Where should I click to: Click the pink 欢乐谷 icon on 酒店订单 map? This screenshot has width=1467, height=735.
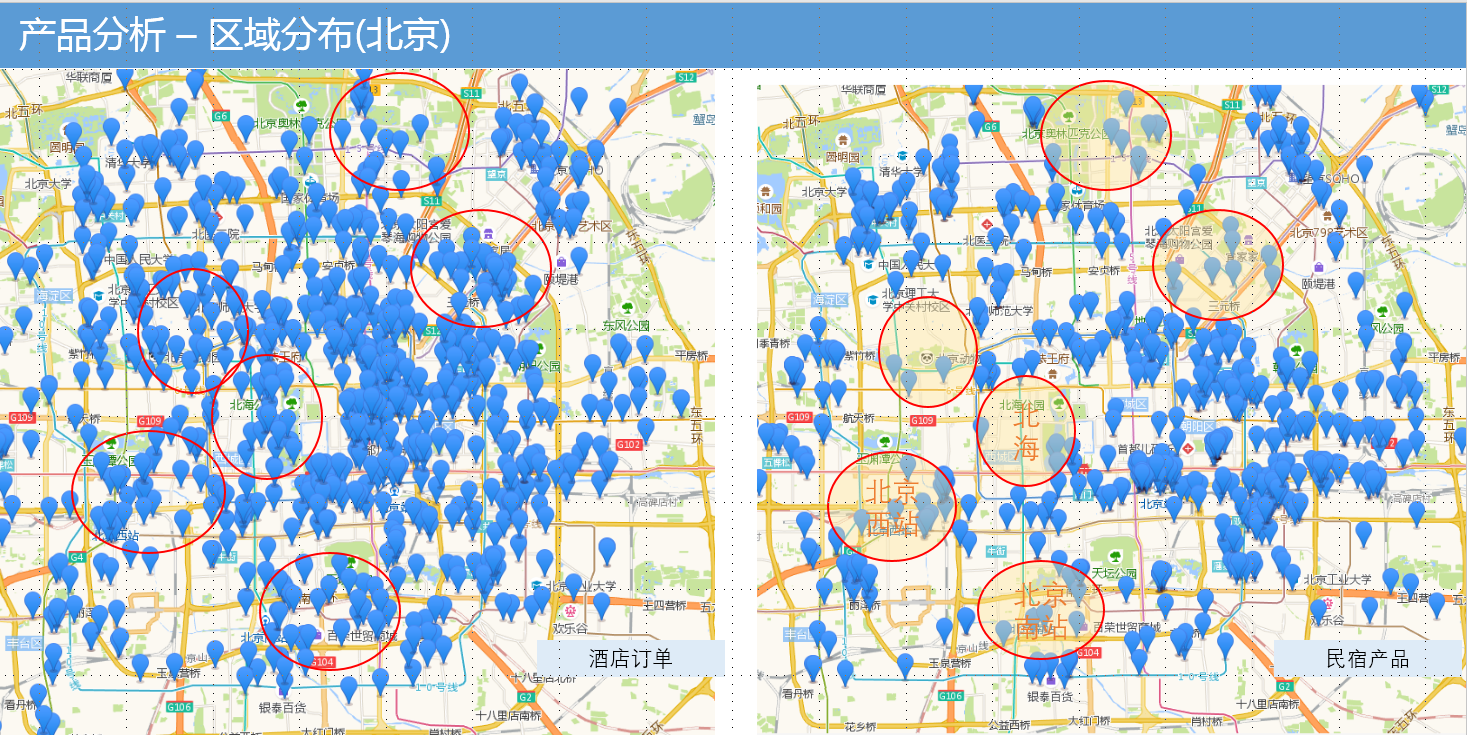coord(571,610)
